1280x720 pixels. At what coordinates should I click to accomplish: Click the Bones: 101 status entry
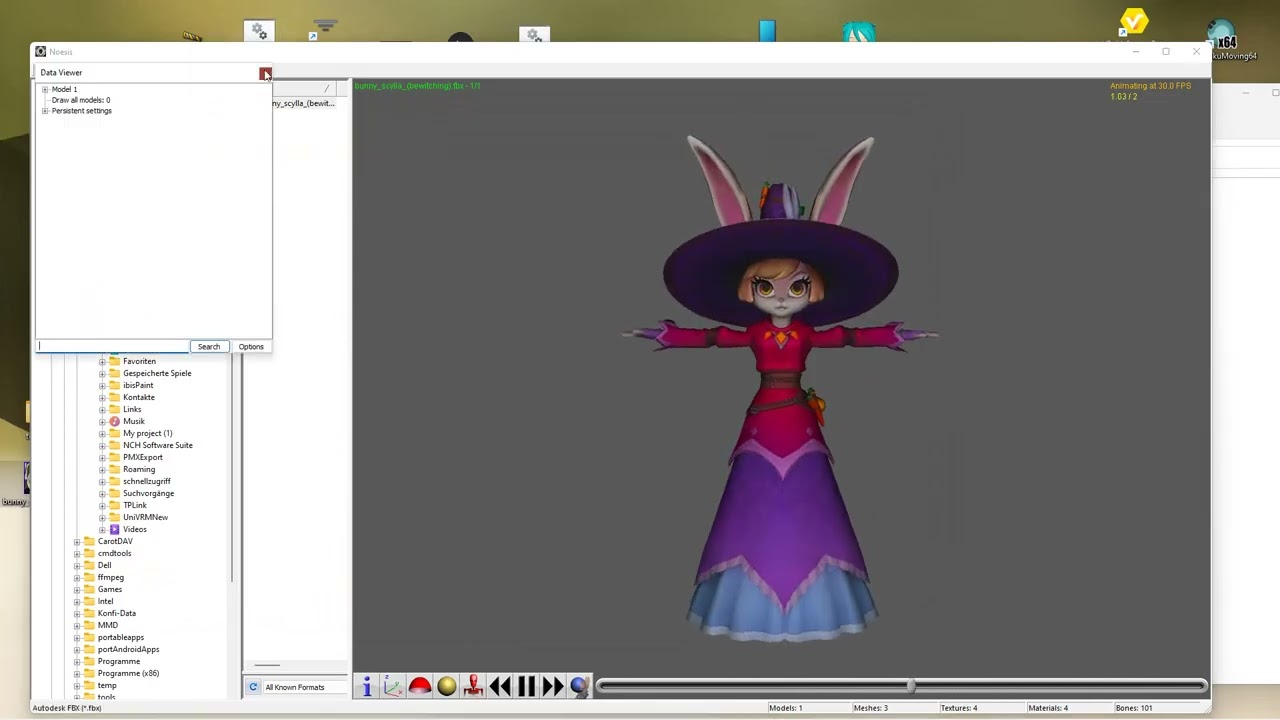pyautogui.click(x=1134, y=708)
